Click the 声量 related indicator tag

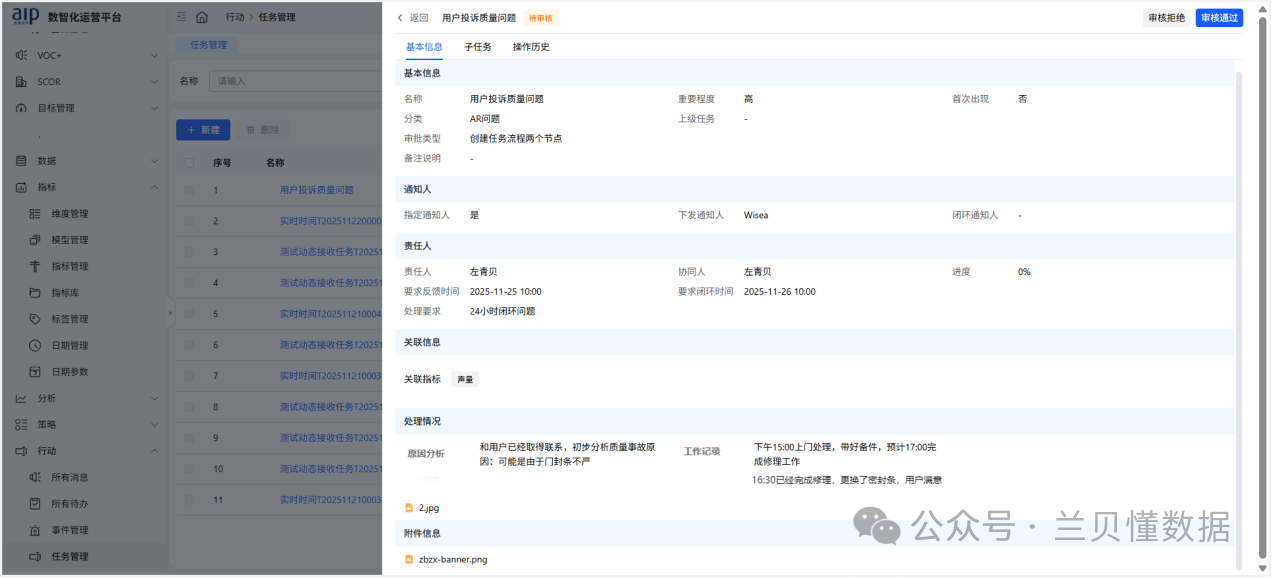[x=465, y=380]
